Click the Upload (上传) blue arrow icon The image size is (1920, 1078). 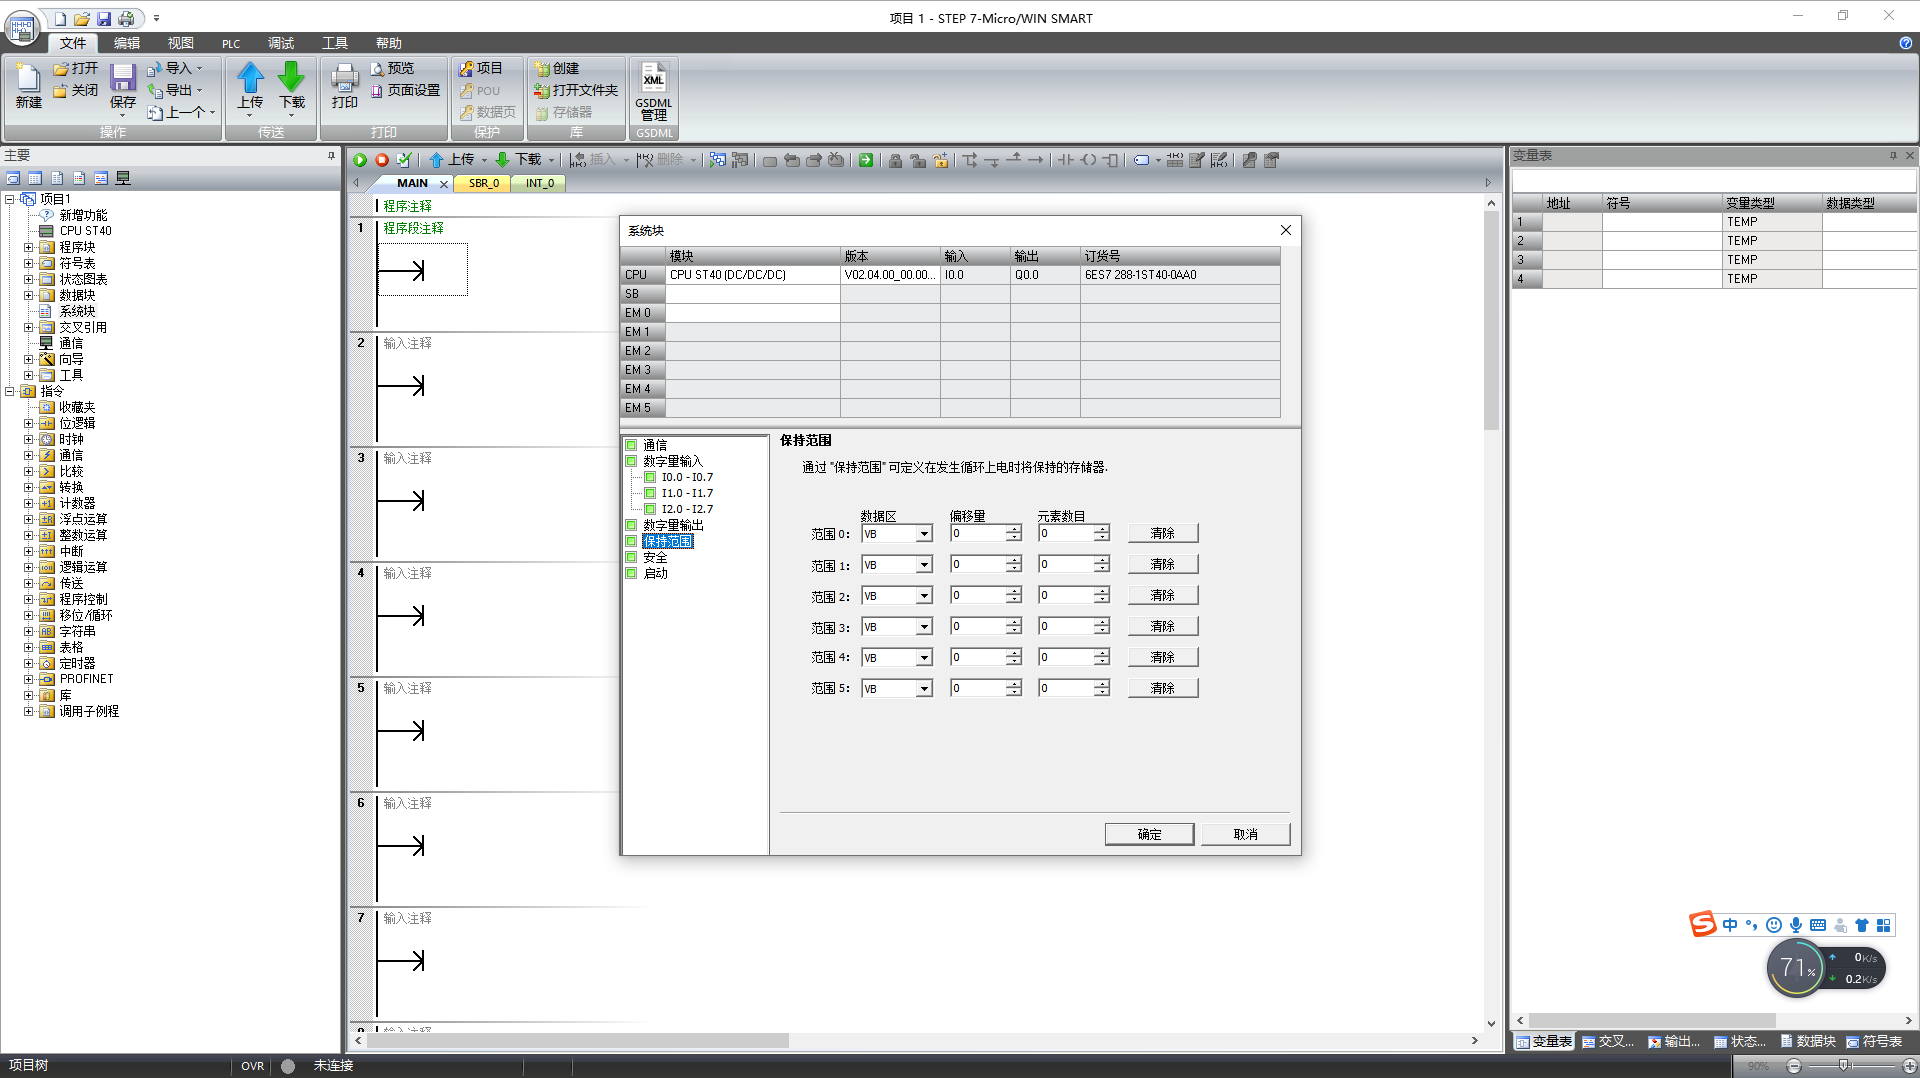tap(250, 80)
